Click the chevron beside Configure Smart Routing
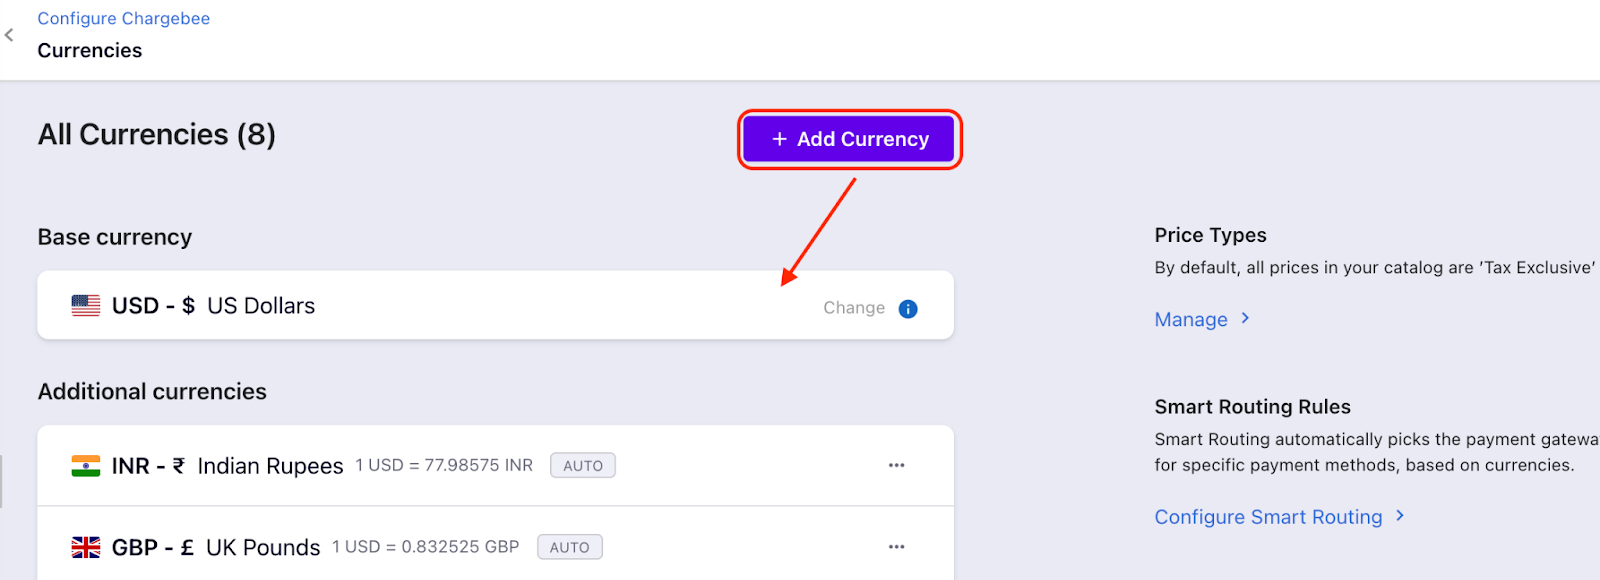1600x580 pixels. 1400,516
